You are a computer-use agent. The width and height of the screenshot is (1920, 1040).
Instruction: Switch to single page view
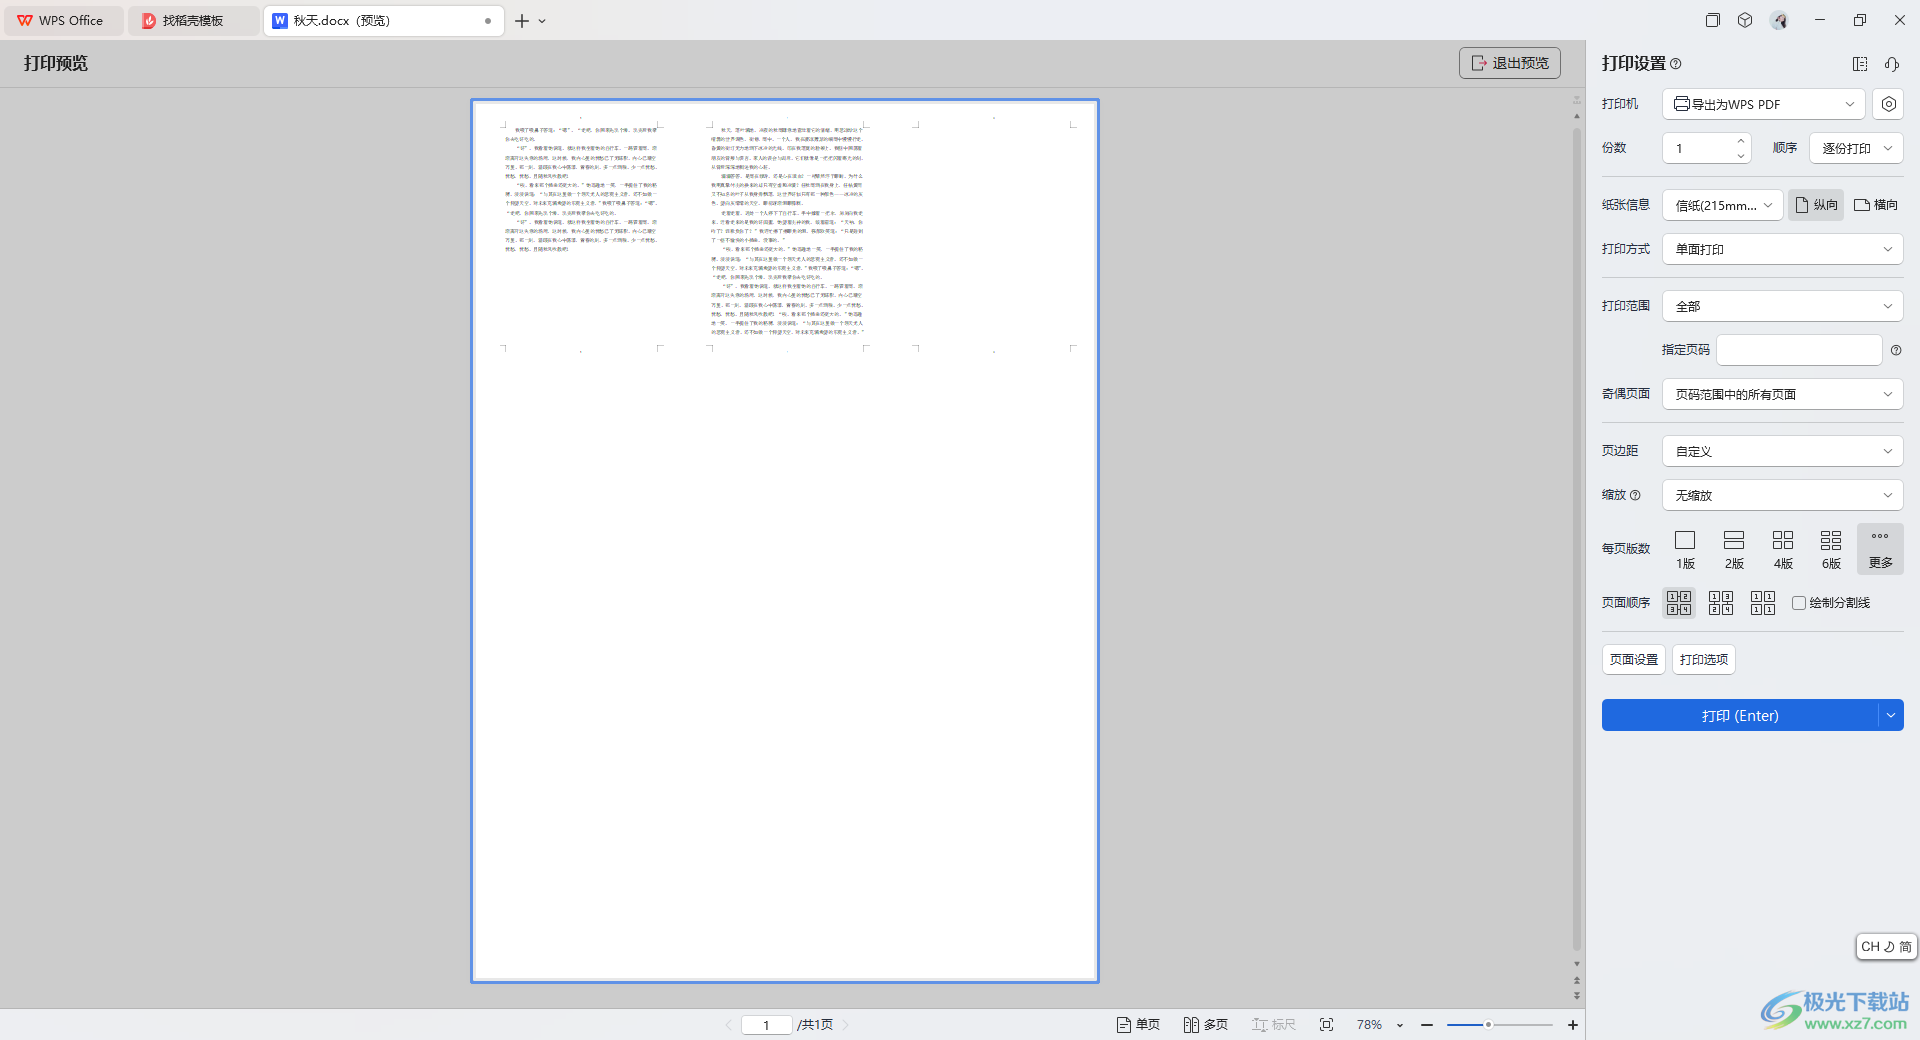click(1138, 1025)
